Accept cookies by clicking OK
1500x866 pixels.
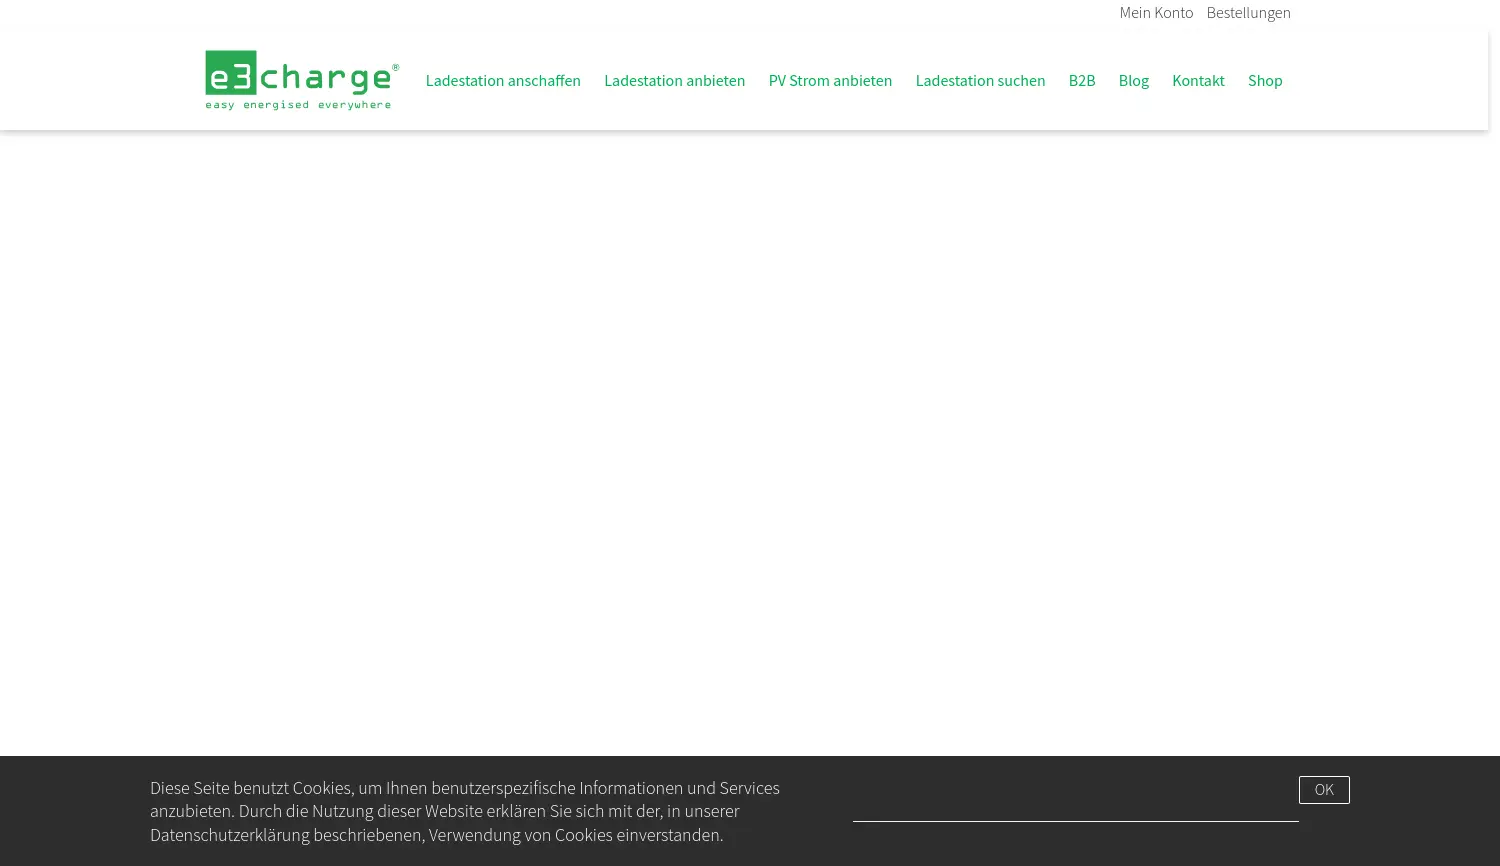(x=1324, y=789)
